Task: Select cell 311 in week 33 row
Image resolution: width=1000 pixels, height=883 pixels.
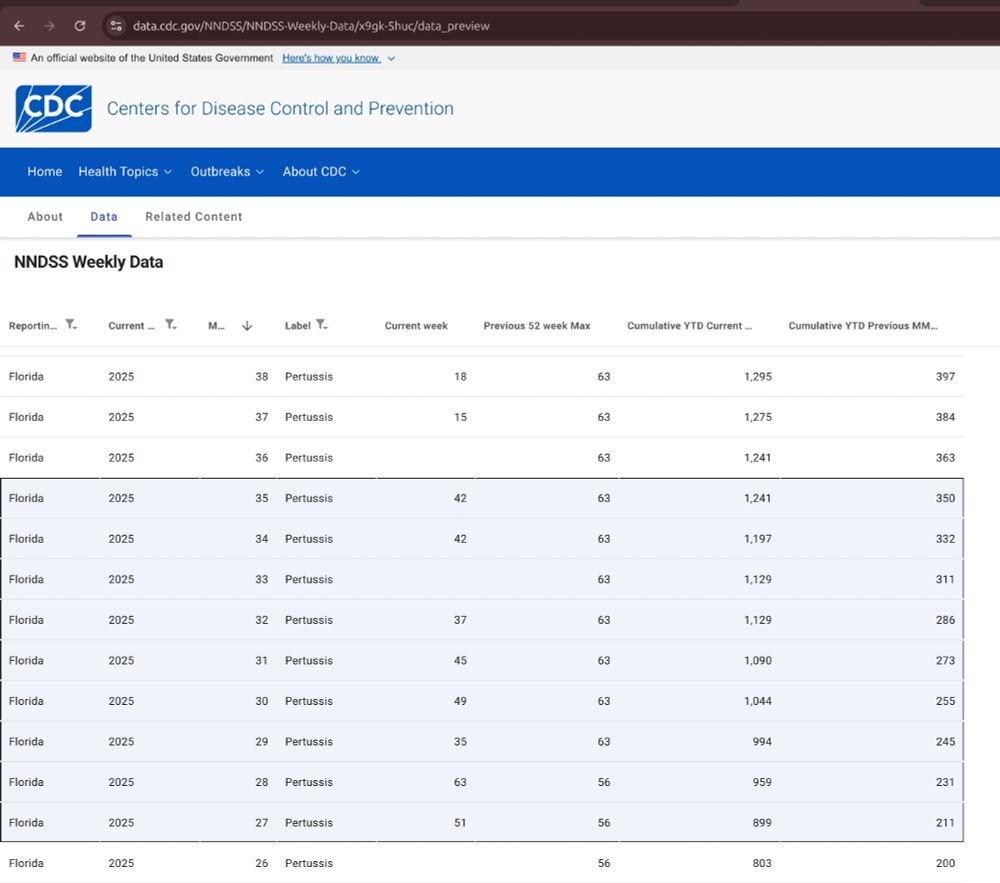Action: pos(945,580)
